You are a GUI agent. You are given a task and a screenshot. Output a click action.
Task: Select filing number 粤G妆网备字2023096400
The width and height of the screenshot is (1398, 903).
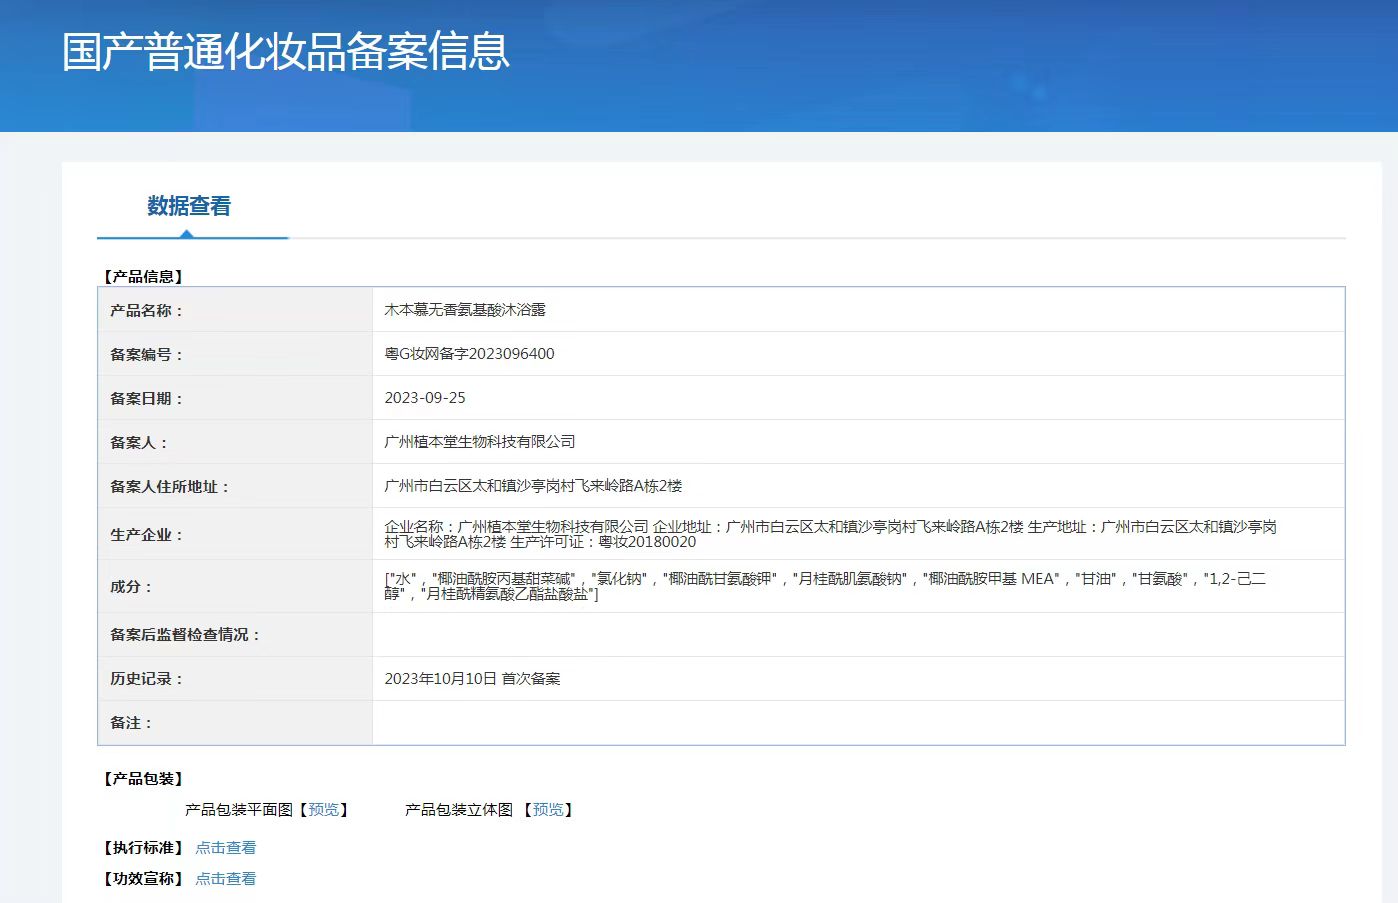[x=469, y=354]
